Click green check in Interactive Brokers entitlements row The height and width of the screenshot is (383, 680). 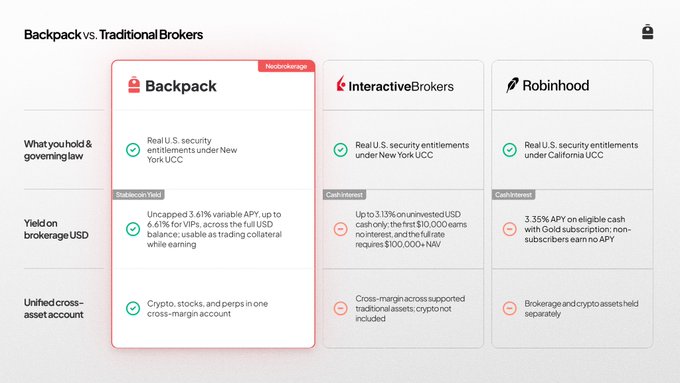pyautogui.click(x=340, y=150)
